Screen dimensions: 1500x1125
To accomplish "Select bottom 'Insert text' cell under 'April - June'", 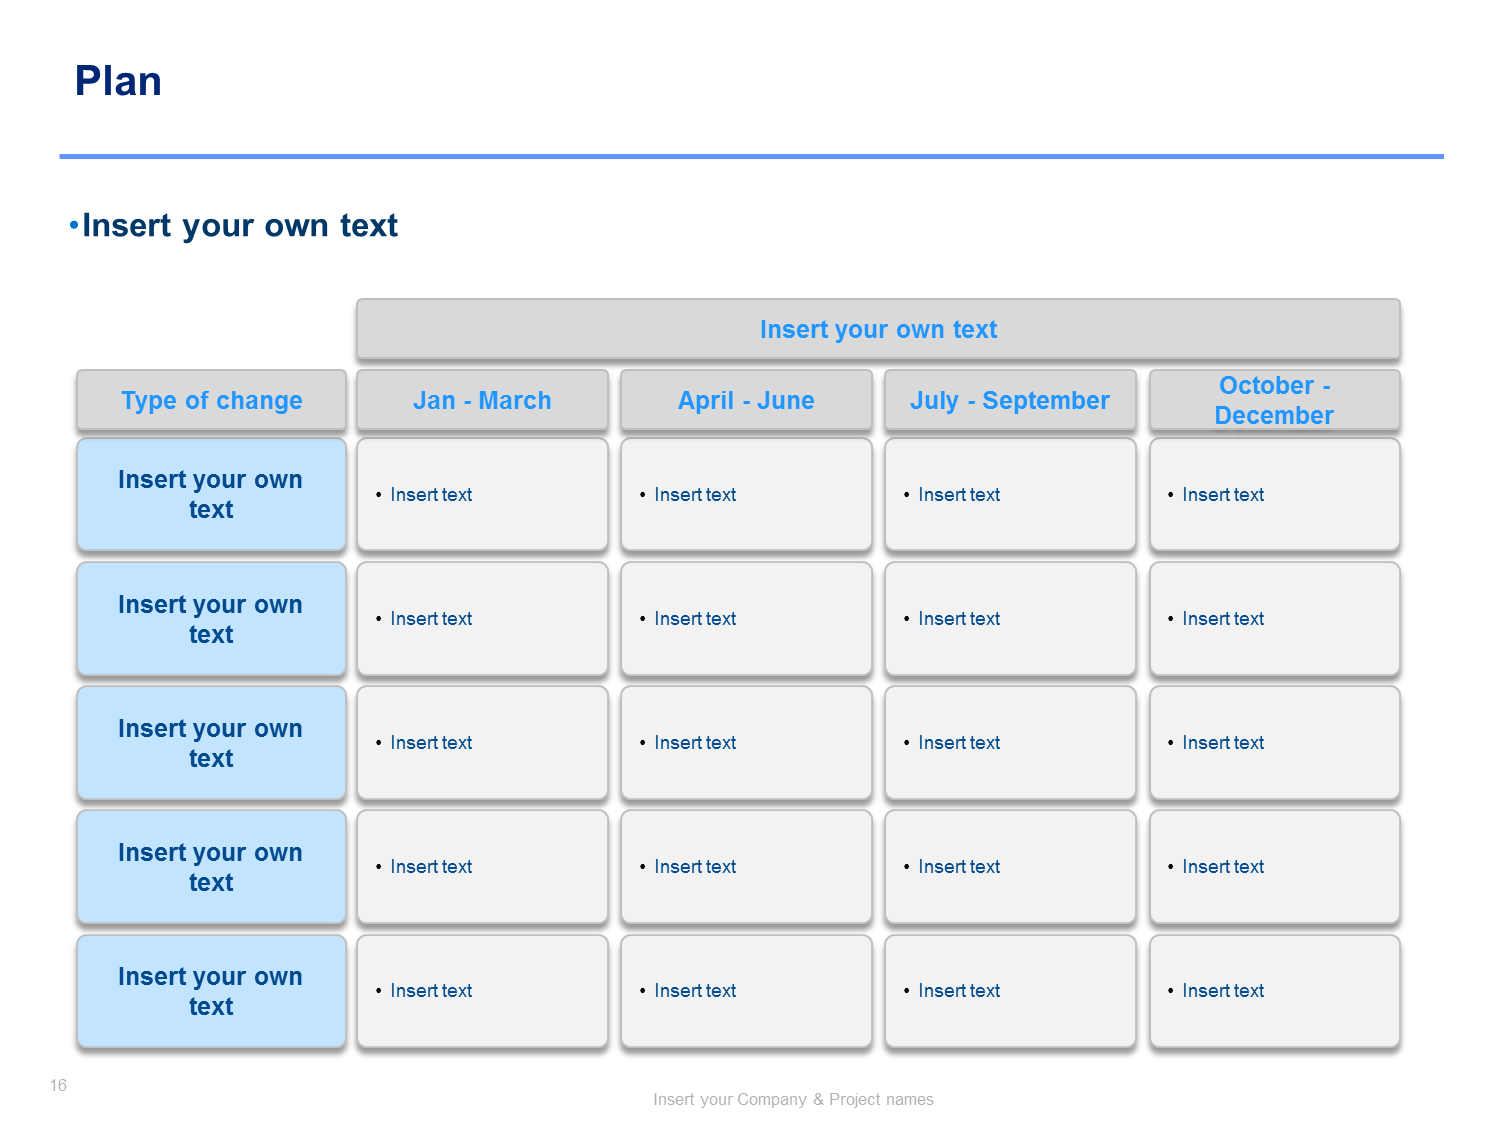I will pos(746,991).
